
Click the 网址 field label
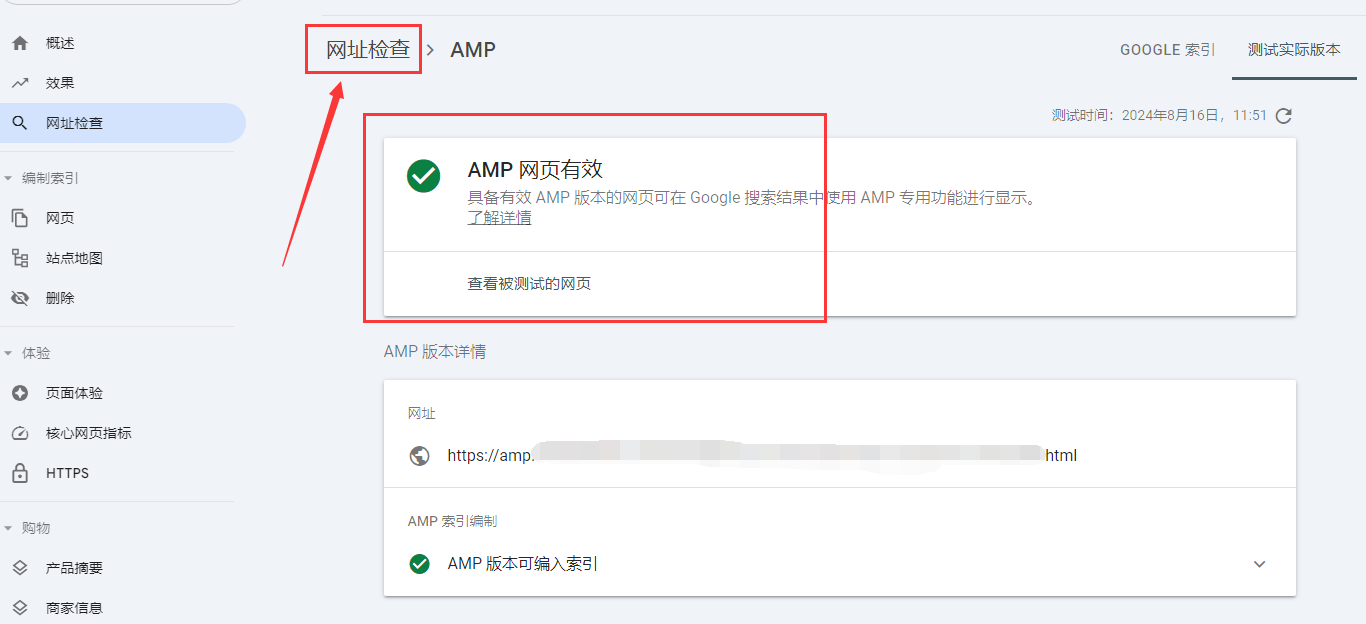pyautogui.click(x=422, y=414)
